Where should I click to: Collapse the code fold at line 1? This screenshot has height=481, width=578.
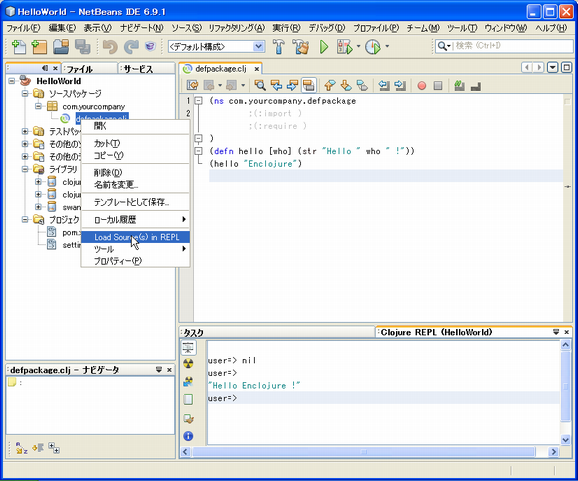point(198,101)
